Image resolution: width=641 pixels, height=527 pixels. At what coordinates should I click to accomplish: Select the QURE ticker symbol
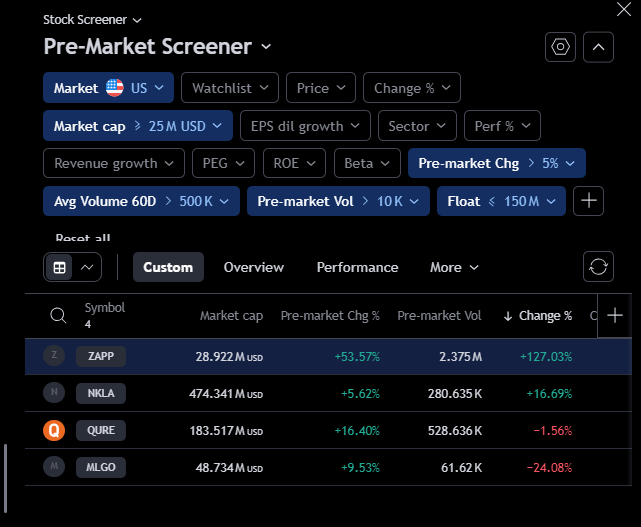point(101,431)
